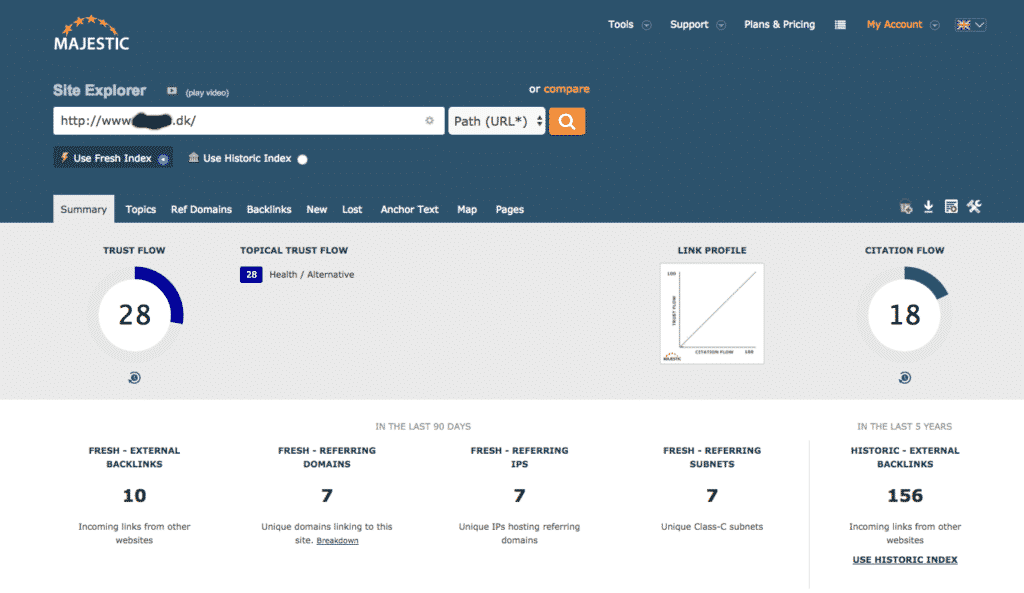Switch to the Topics tab
Image resolution: width=1024 pixels, height=593 pixels.
point(140,210)
